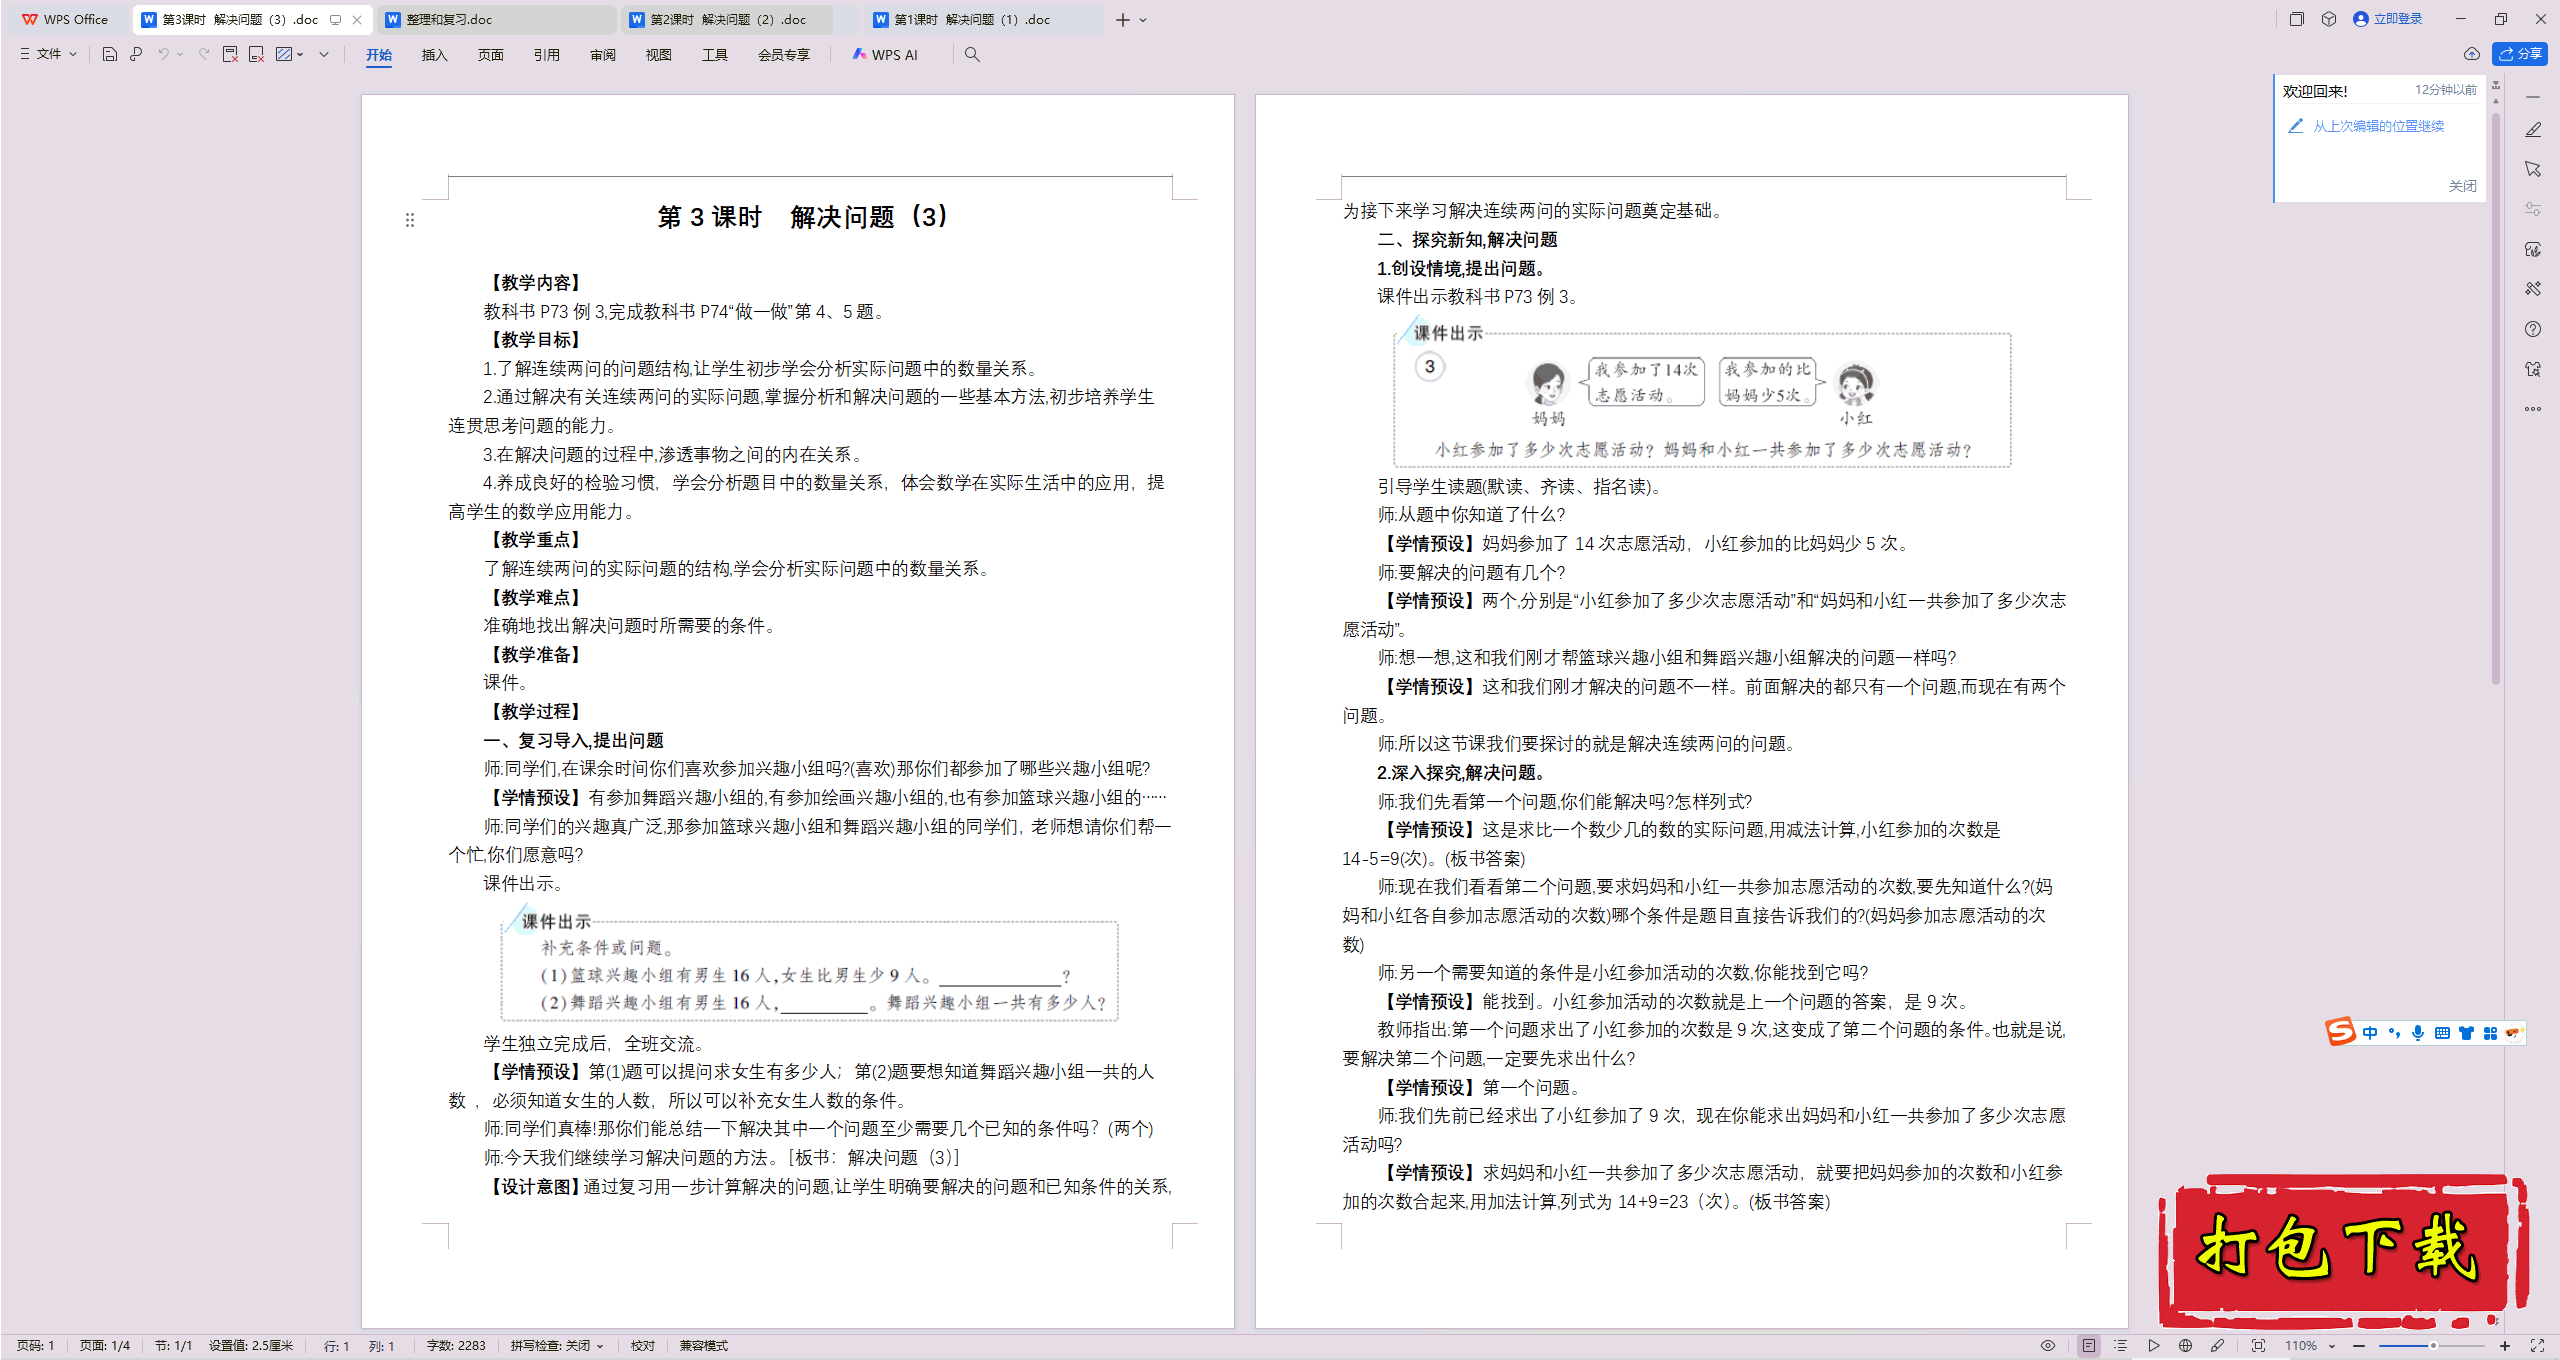Click the magic tools icon in right sidebar

click(2533, 289)
